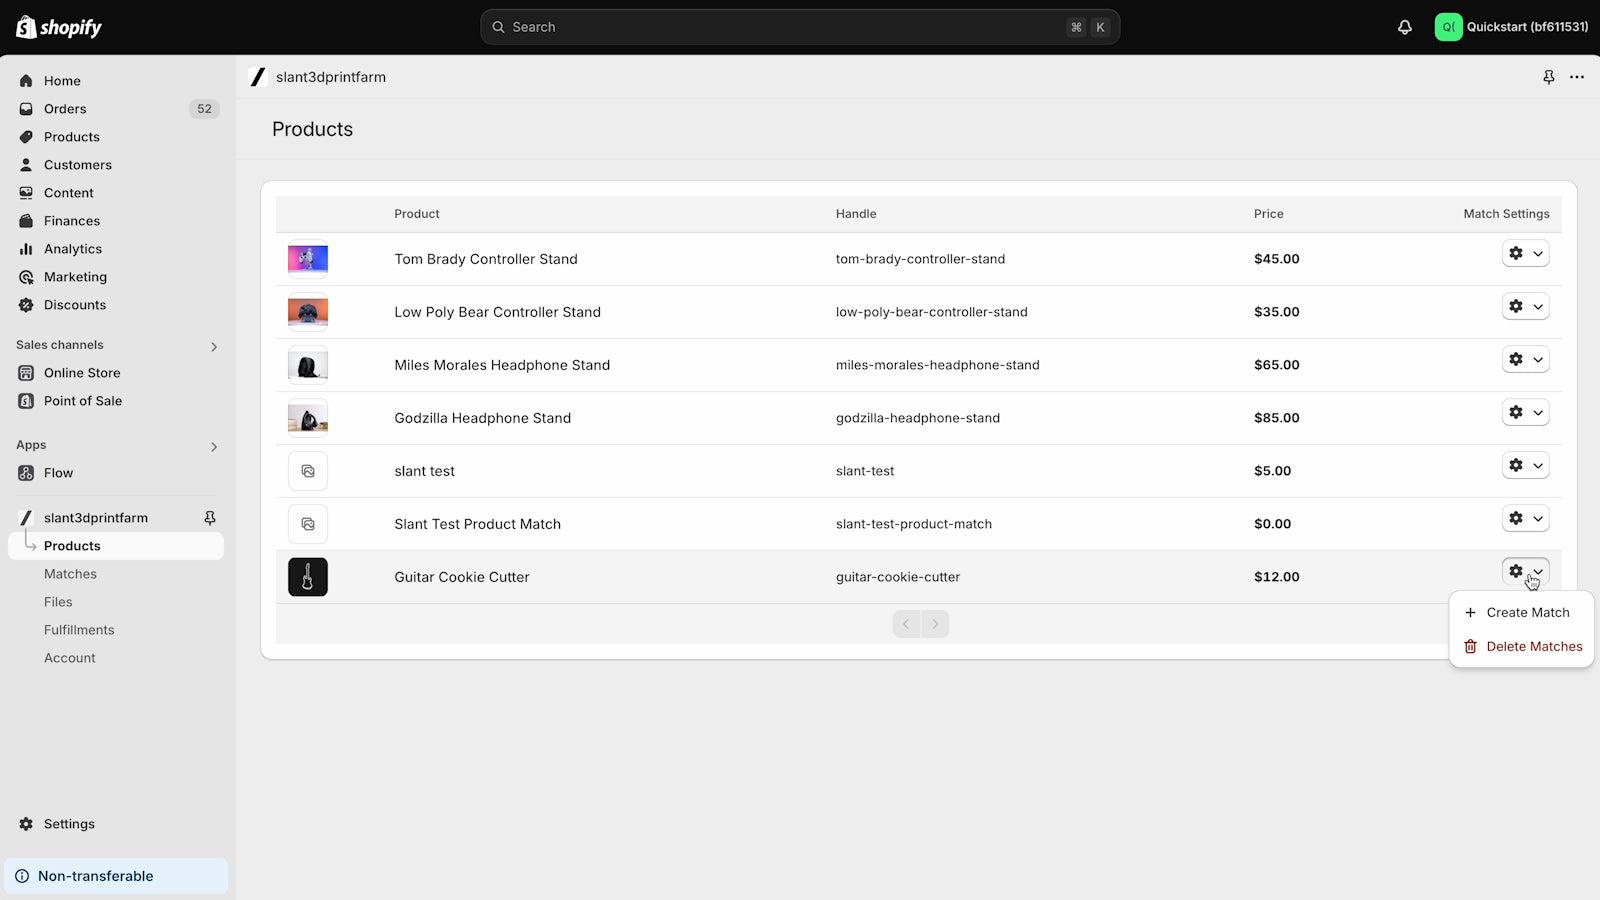Click inside the Search field
Viewport: 1600px width, 900px height.
tap(800, 27)
